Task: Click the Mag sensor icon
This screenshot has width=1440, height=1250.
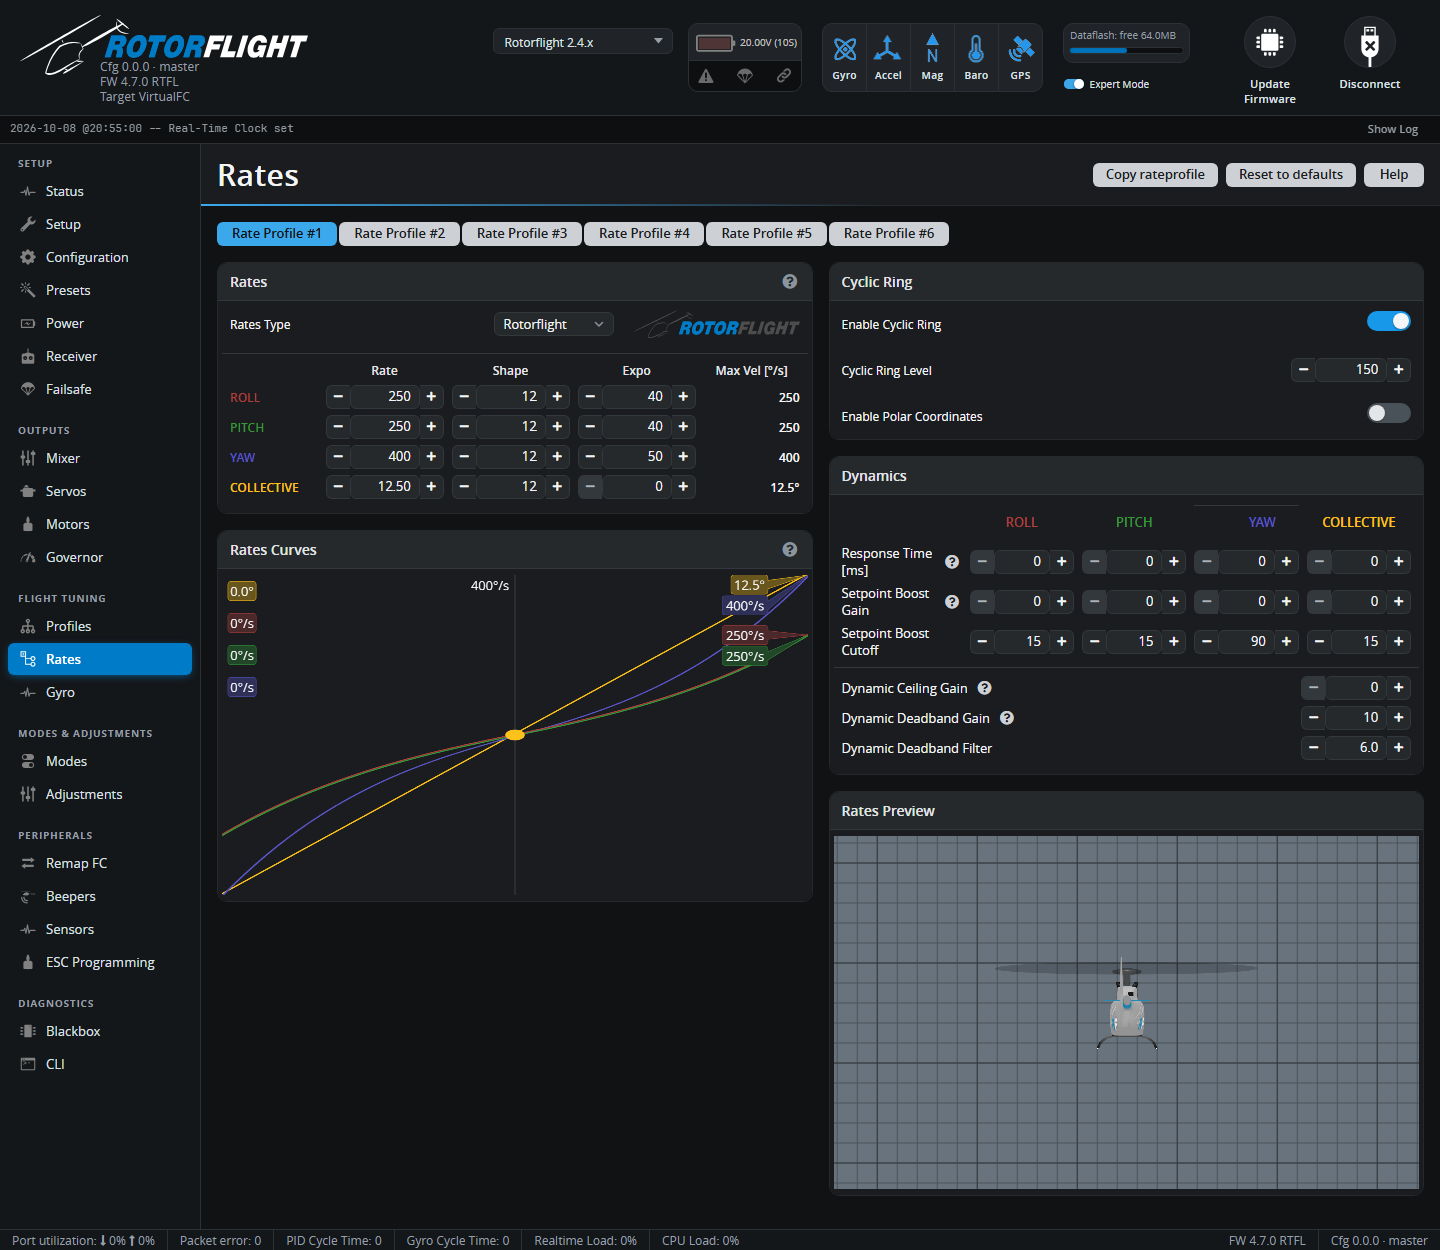Action: tap(932, 58)
